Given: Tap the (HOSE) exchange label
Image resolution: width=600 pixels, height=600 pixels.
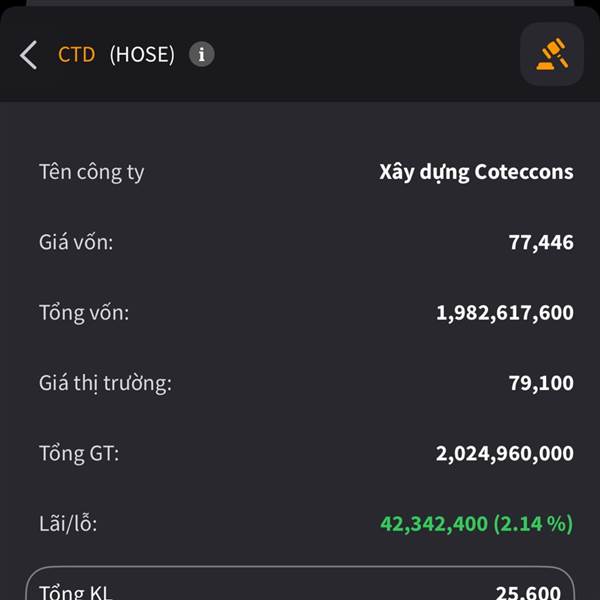Looking at the screenshot, I should 142,54.
